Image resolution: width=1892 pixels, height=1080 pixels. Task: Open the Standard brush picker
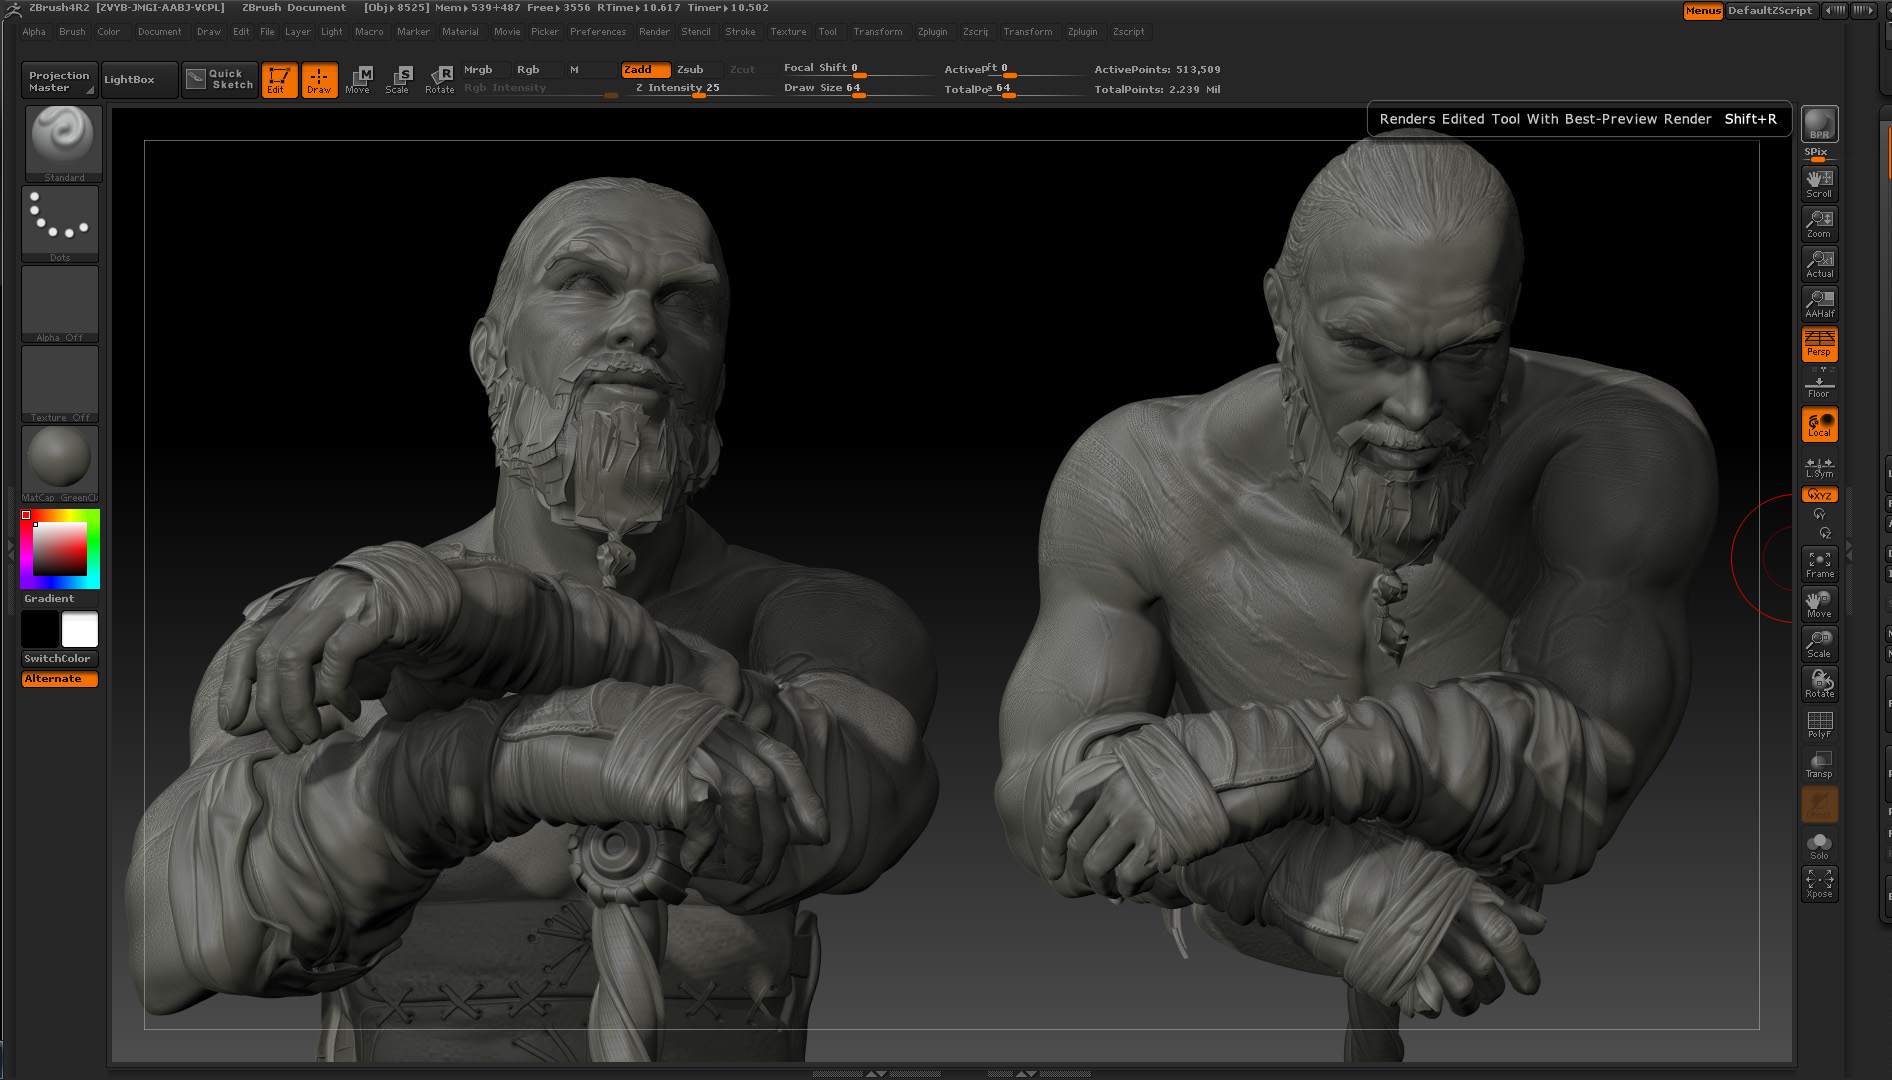(63, 144)
